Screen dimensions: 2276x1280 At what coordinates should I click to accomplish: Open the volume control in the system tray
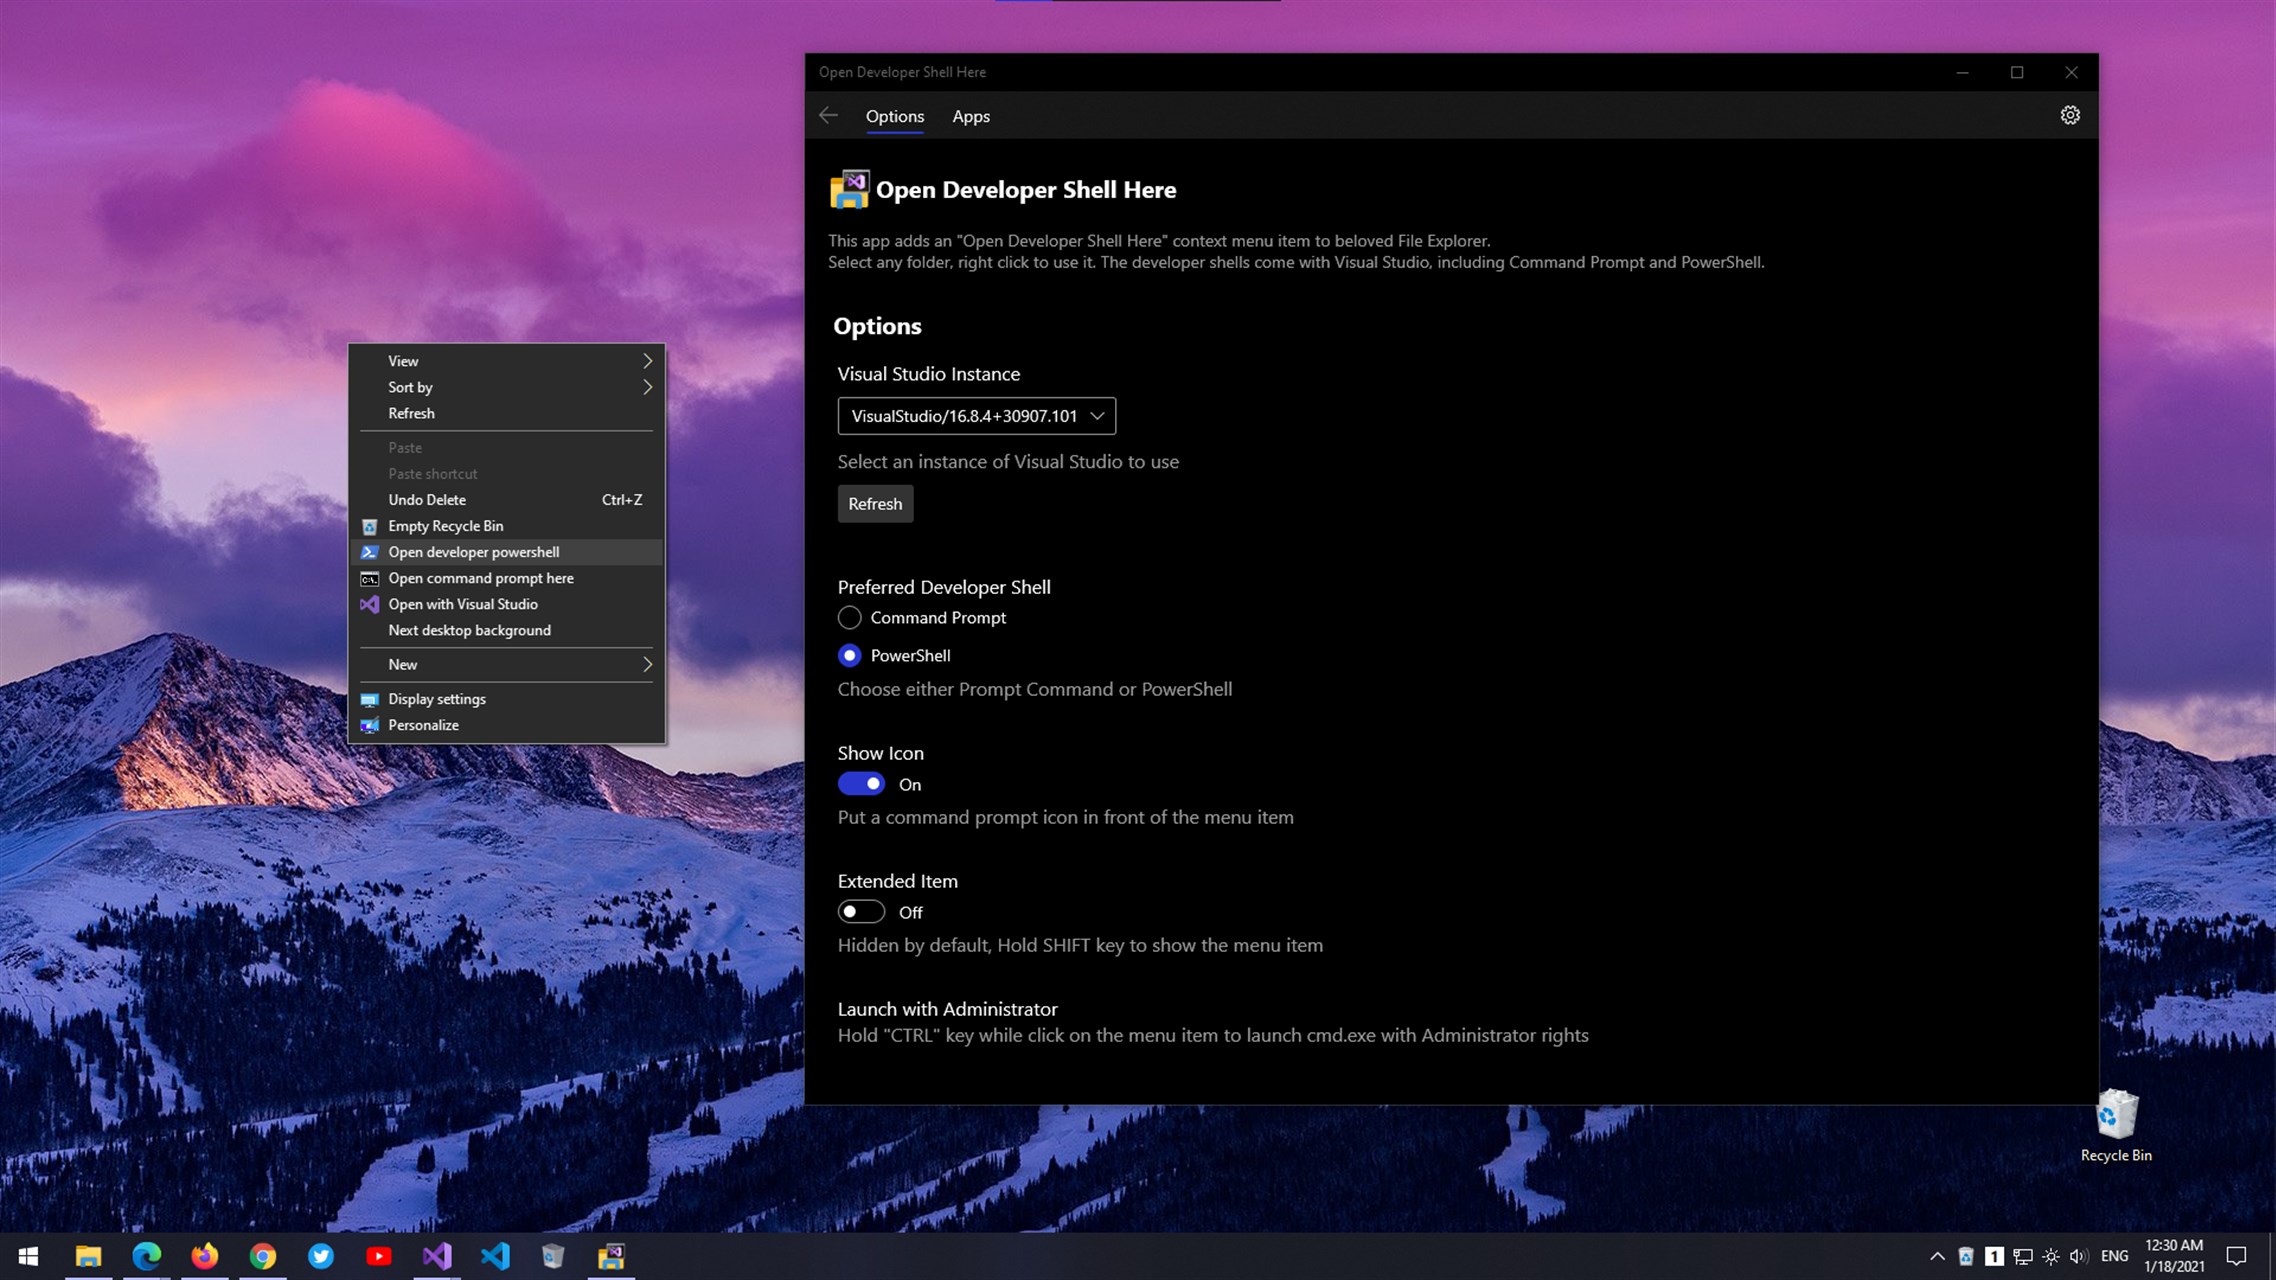(x=2078, y=1256)
